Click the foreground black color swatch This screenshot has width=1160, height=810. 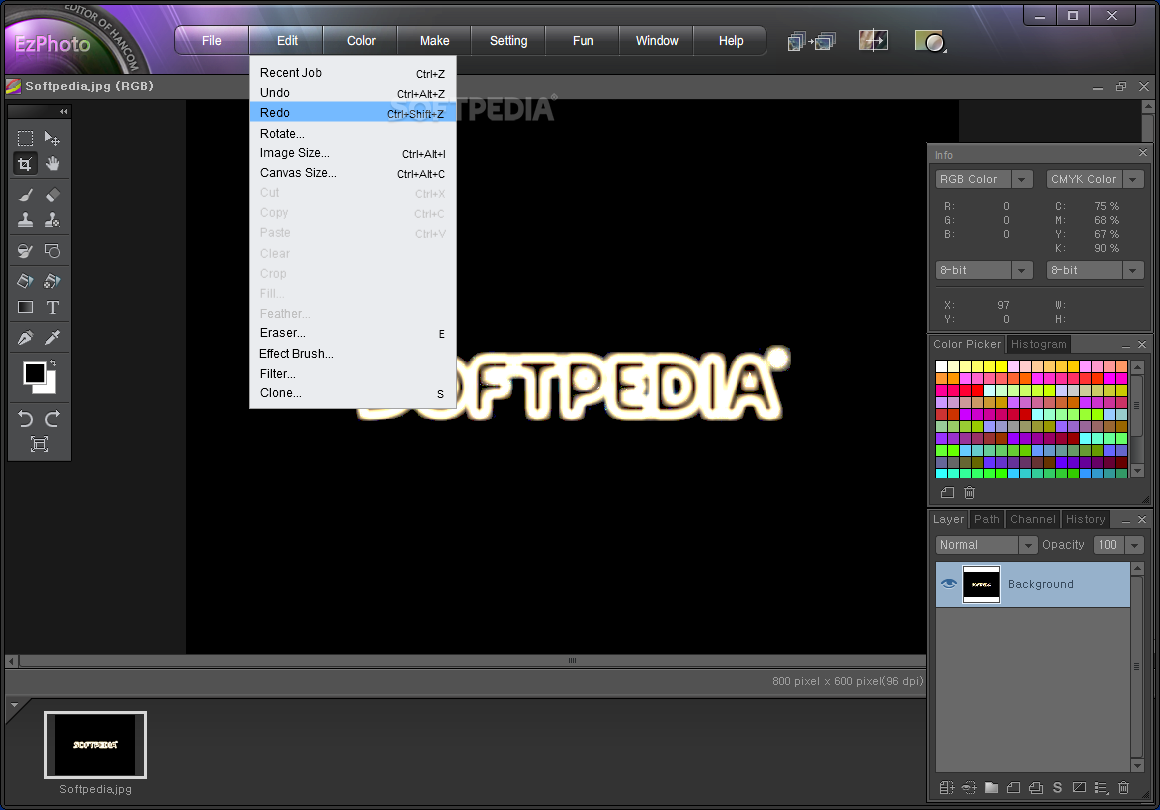(x=34, y=373)
